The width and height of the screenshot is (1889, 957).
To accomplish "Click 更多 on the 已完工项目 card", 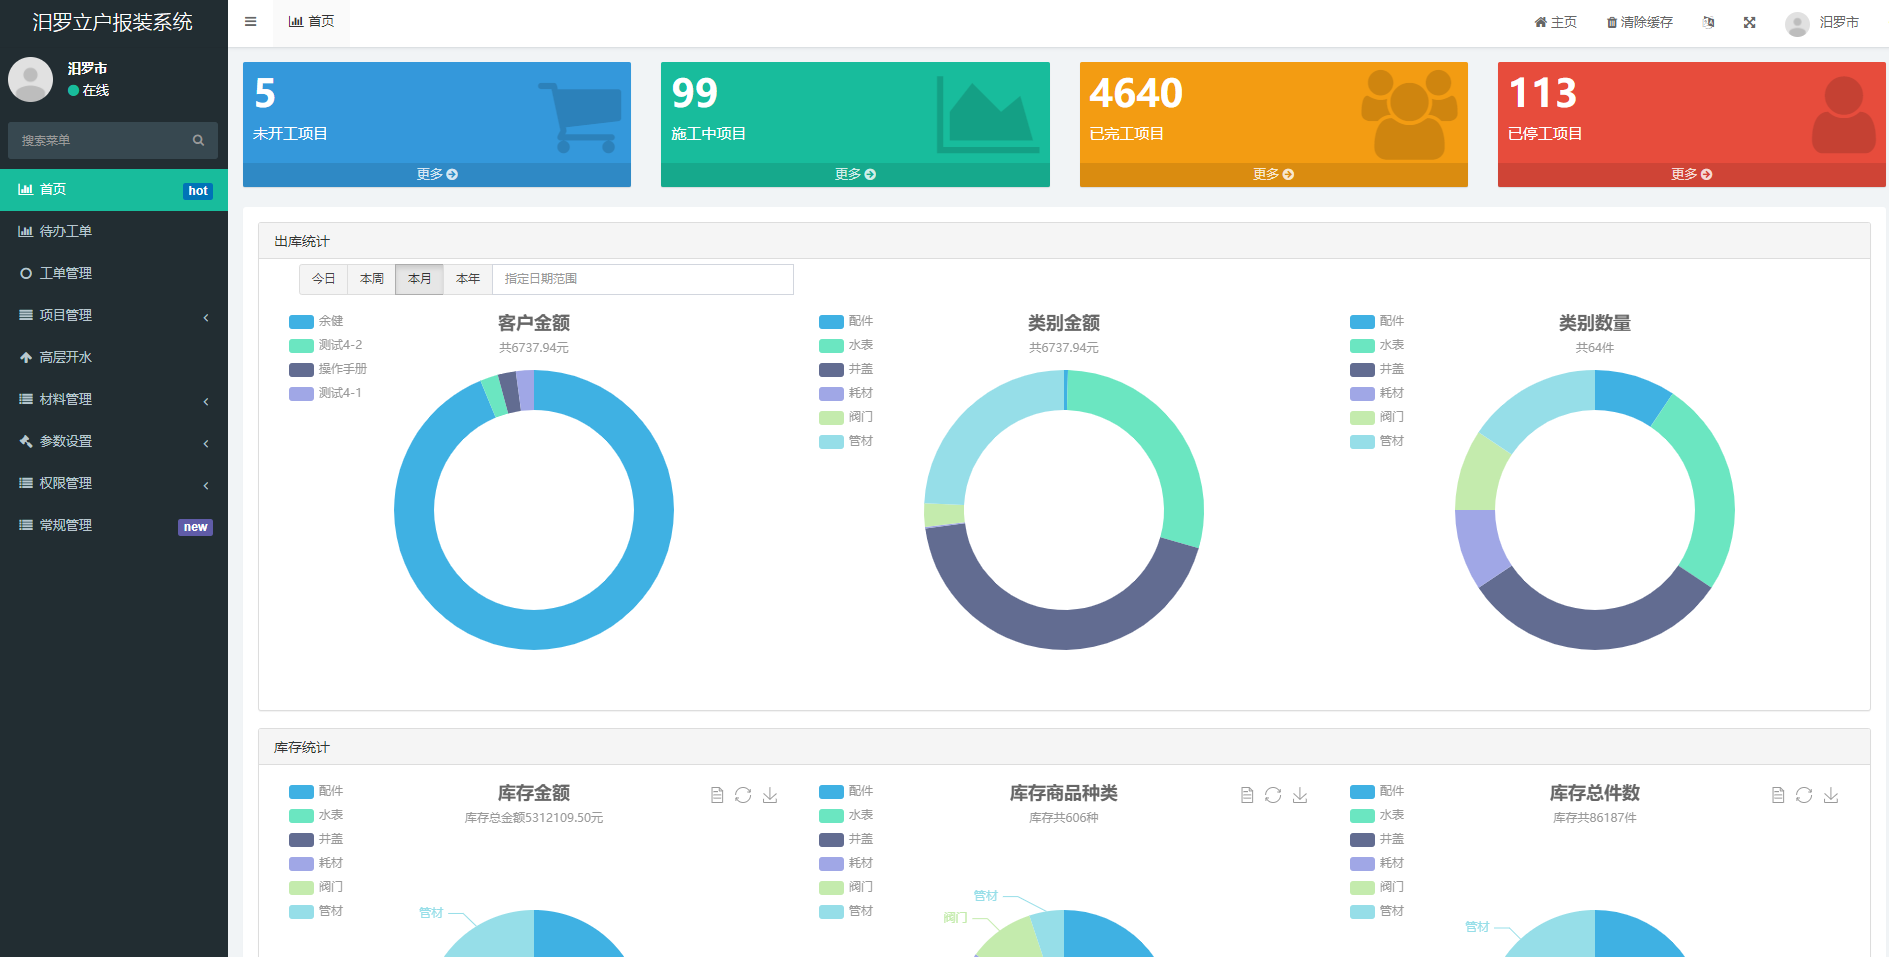I will [x=1273, y=173].
